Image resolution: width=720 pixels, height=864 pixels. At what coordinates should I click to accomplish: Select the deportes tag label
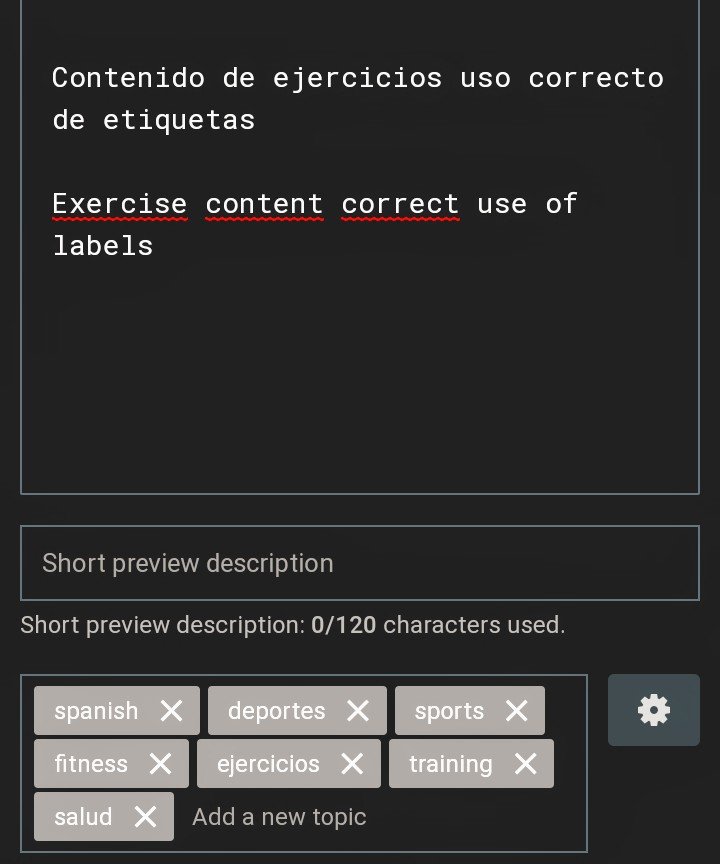277,711
